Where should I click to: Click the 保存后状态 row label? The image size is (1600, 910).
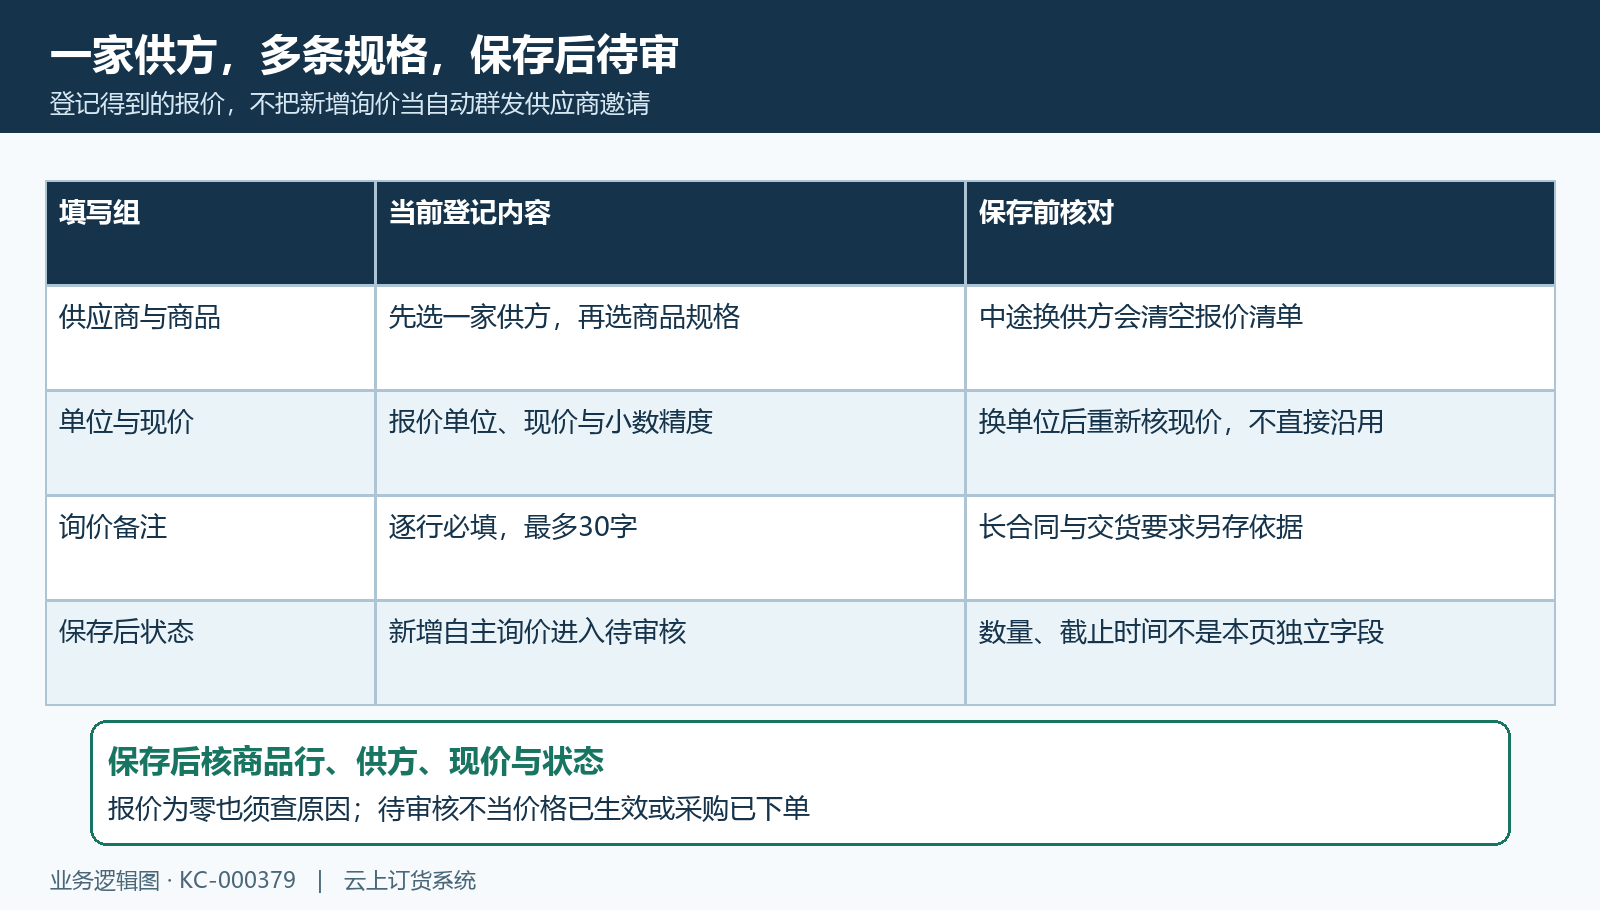tap(210, 653)
